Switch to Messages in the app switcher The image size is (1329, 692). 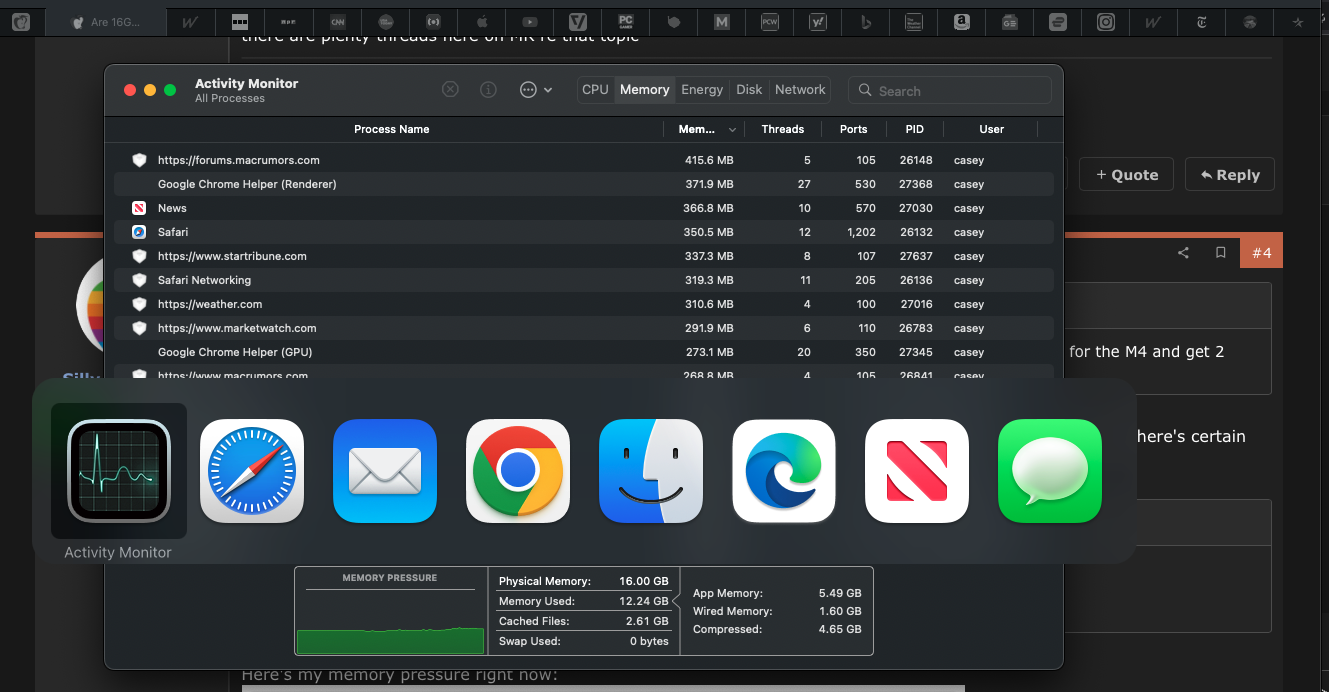[1050, 471]
